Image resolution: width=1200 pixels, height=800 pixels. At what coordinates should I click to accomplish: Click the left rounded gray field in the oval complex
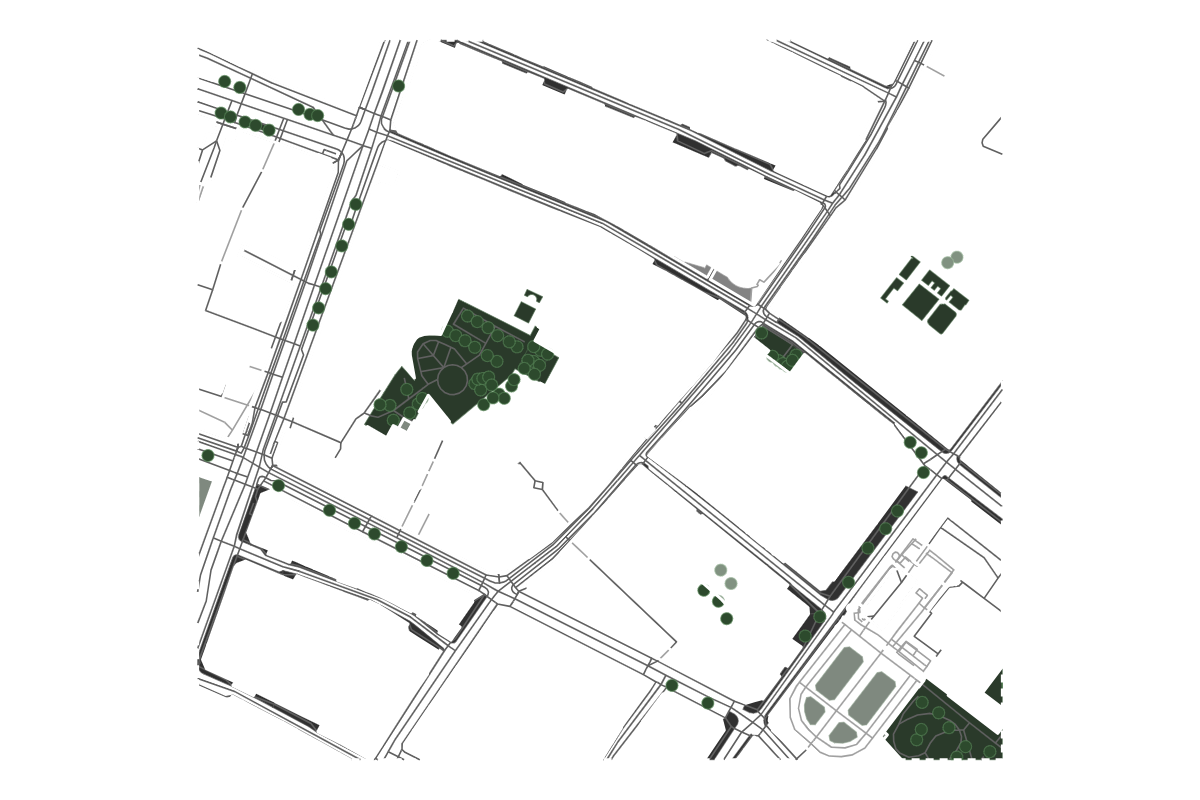tap(839, 672)
